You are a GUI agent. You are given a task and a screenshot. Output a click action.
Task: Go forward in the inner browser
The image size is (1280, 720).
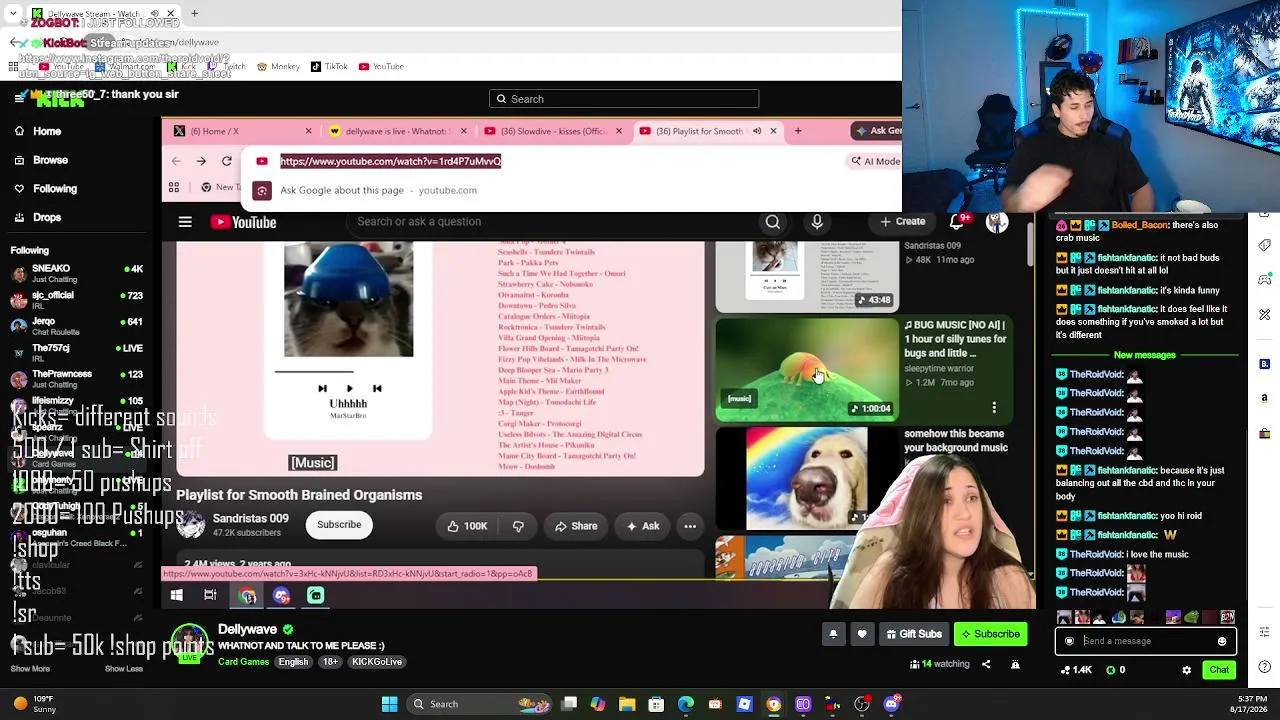pyautogui.click(x=201, y=161)
